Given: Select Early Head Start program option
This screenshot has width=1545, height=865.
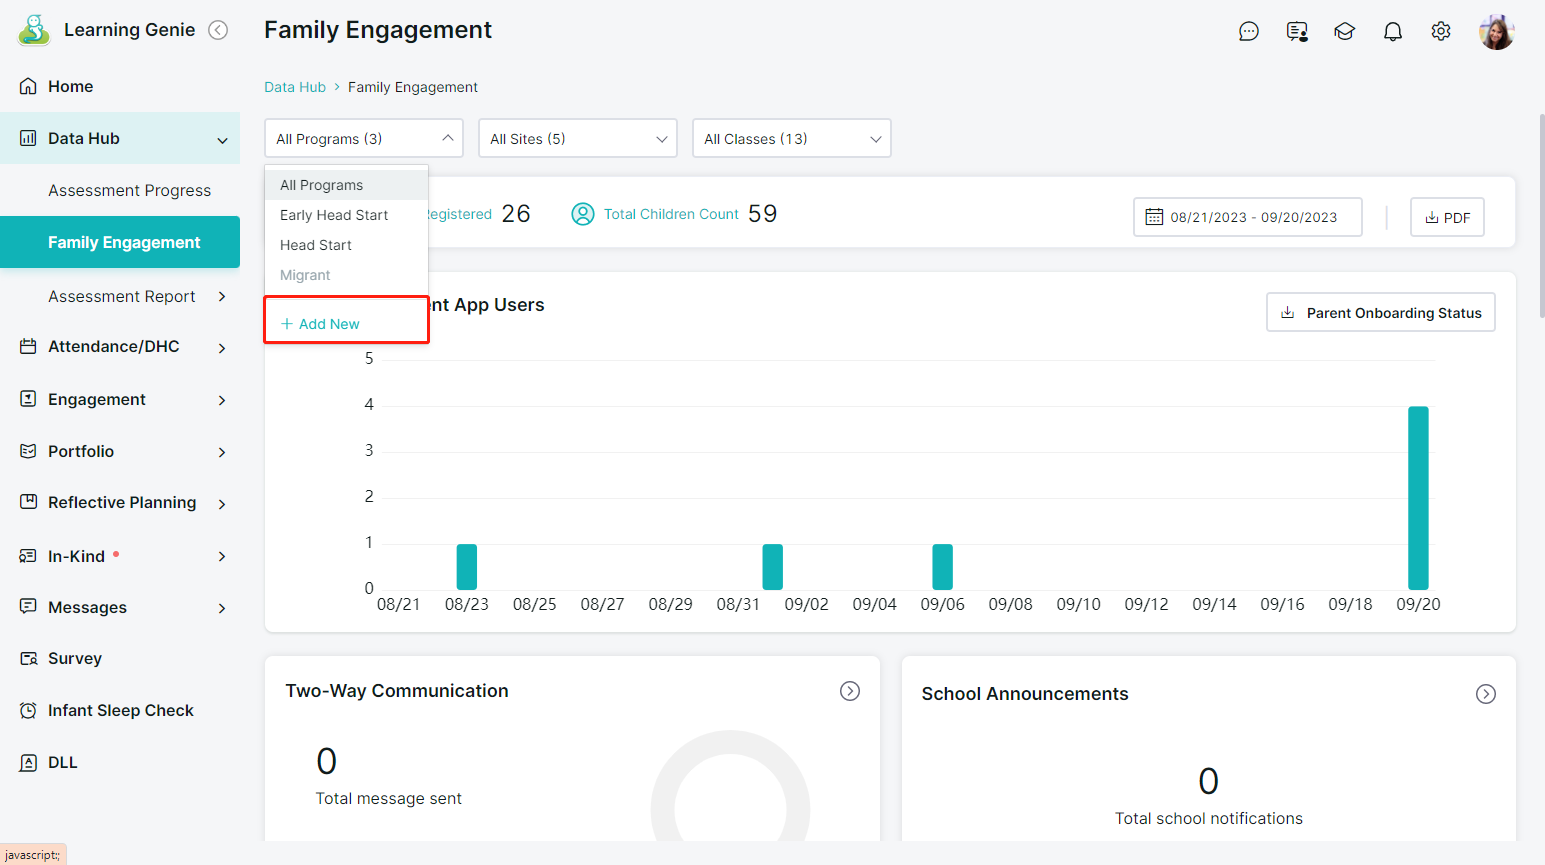Looking at the screenshot, I should click(x=334, y=215).
